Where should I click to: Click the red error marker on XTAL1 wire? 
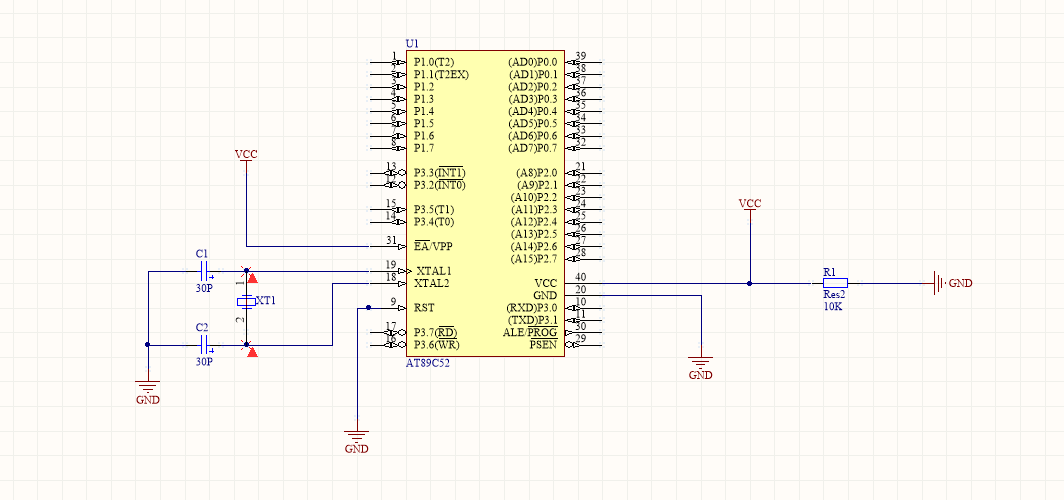252,277
